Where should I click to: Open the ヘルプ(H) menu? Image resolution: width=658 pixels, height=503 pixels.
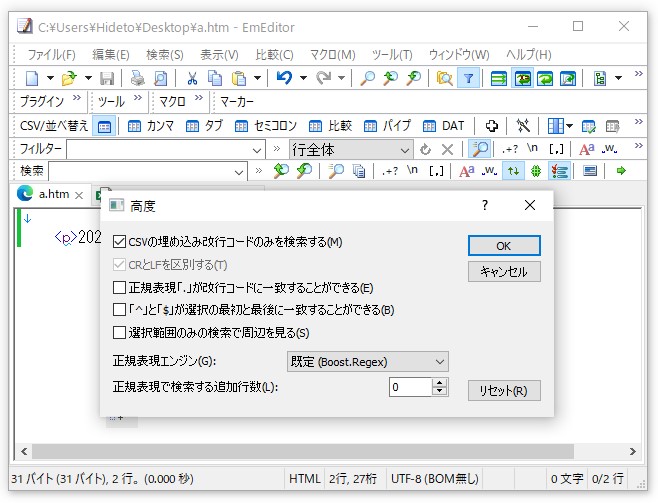tap(528, 55)
